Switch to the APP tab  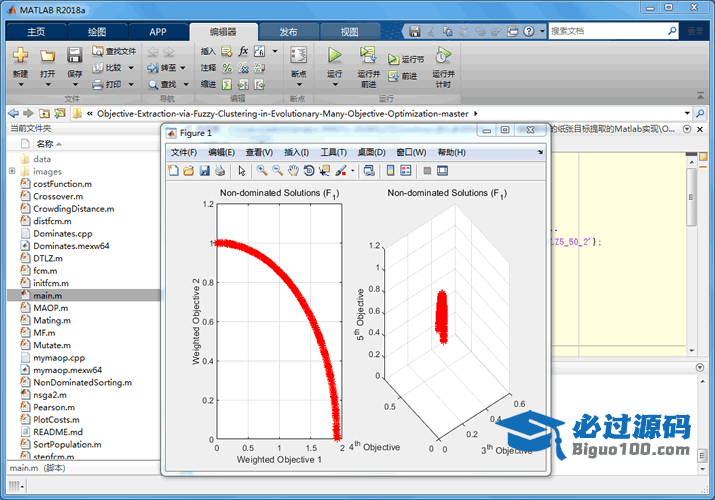158,31
